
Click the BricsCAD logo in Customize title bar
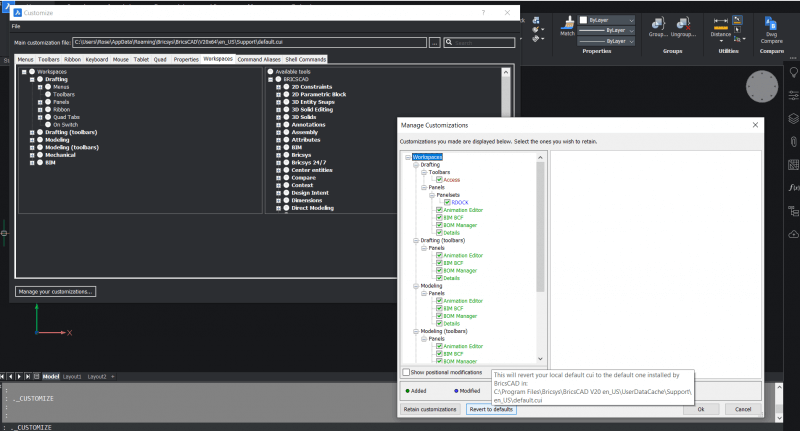pyautogui.click(x=17, y=12)
